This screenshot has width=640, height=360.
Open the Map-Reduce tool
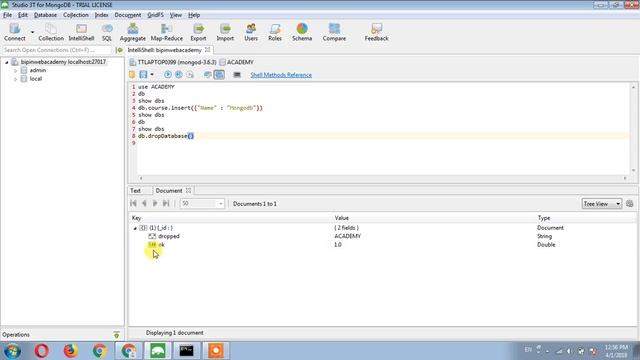[167, 32]
